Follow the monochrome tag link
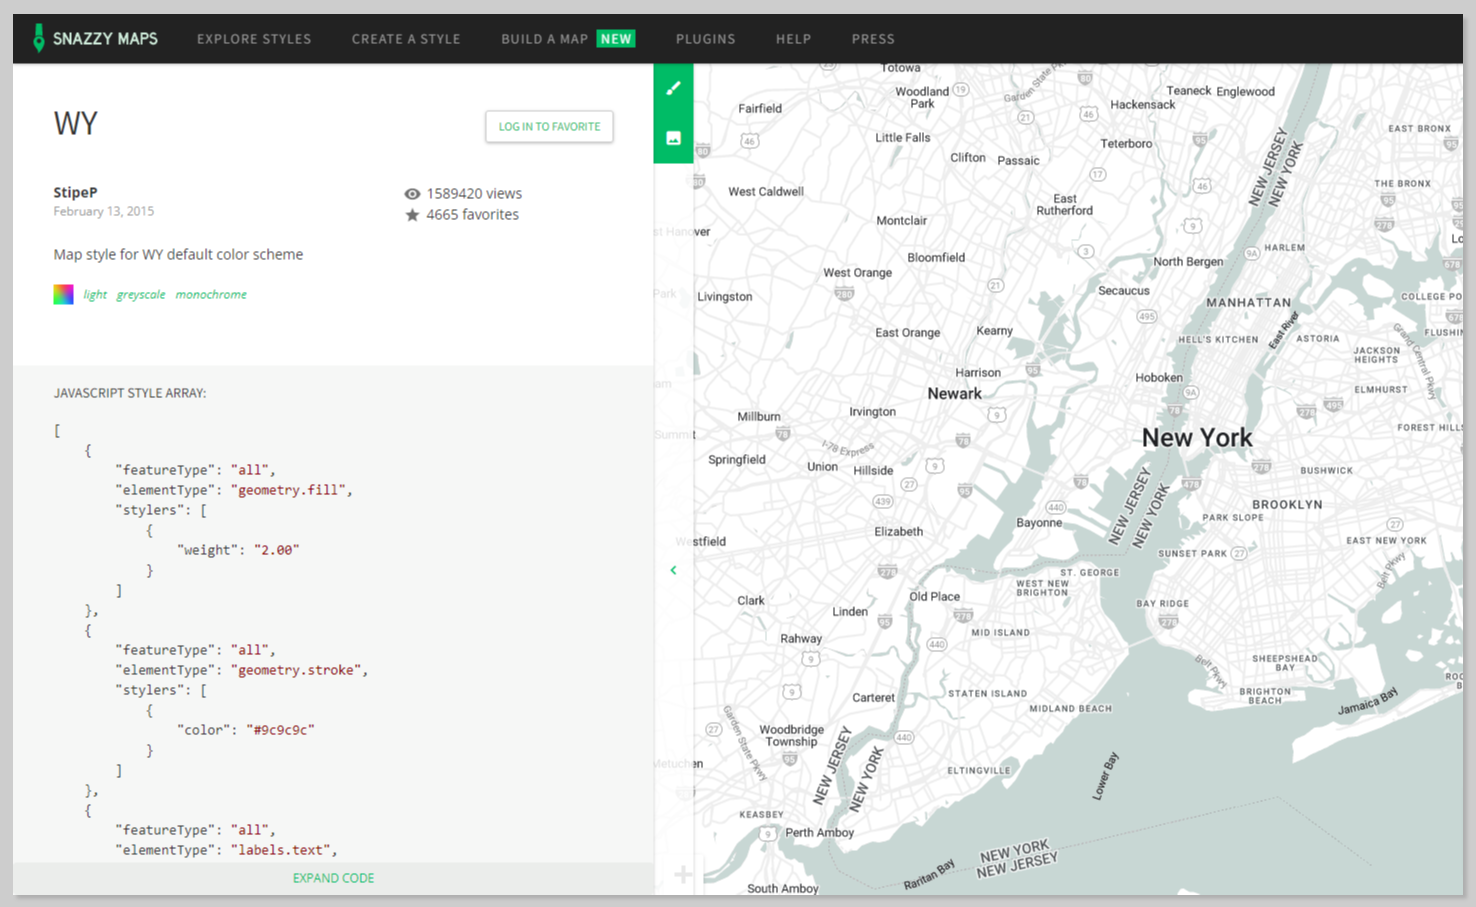Image resolution: width=1476 pixels, height=907 pixels. pos(211,295)
